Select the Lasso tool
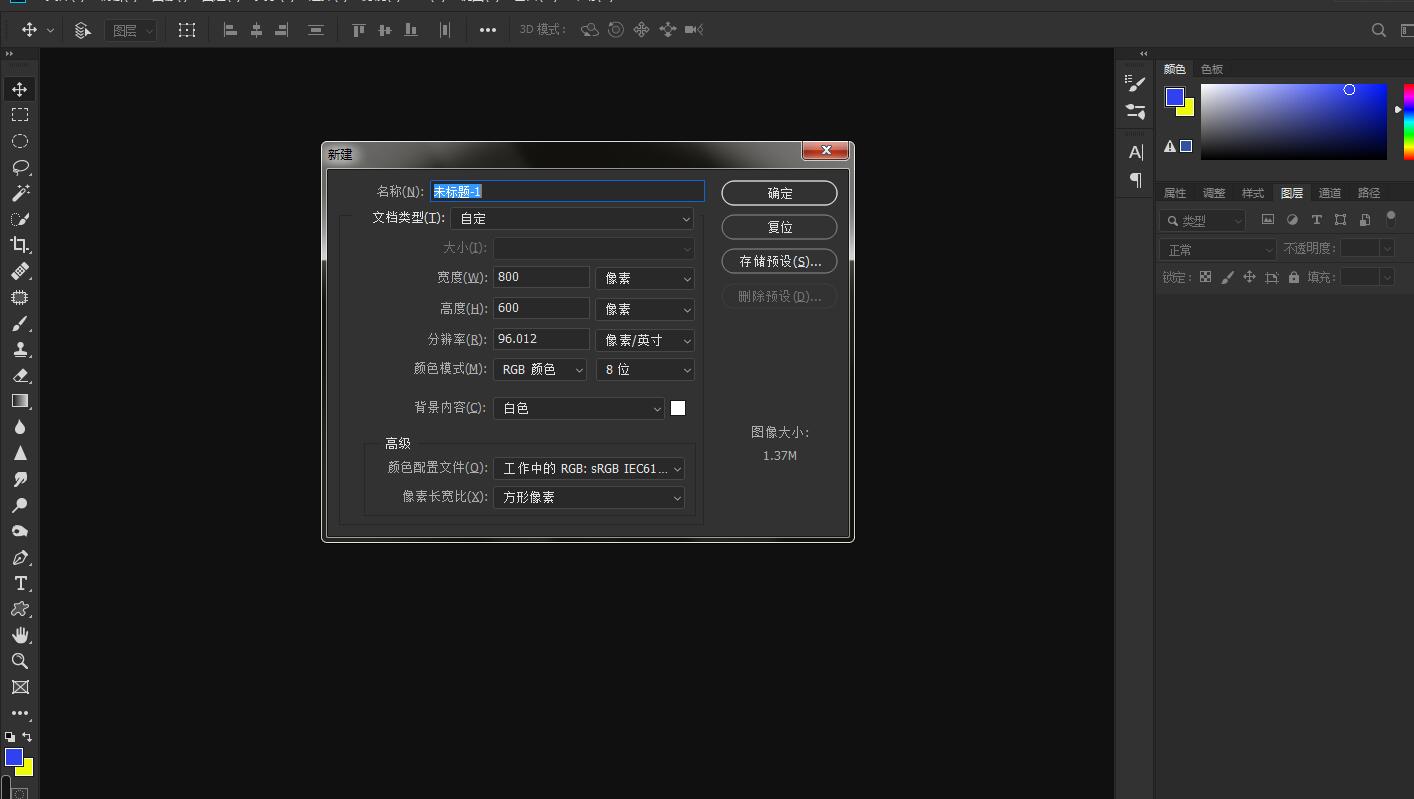The width and height of the screenshot is (1414, 799). click(x=20, y=167)
